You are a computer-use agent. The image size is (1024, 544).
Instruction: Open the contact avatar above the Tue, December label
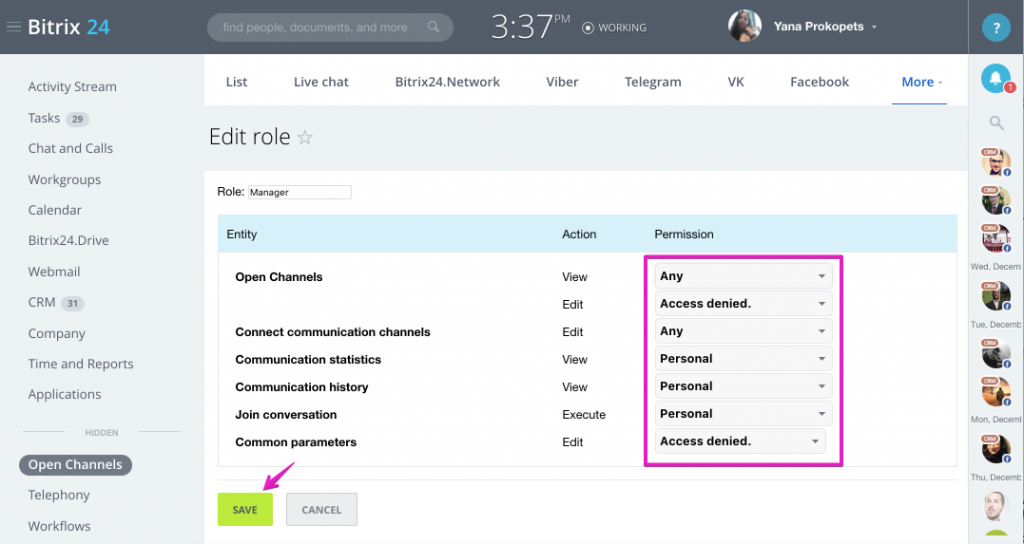(995, 296)
